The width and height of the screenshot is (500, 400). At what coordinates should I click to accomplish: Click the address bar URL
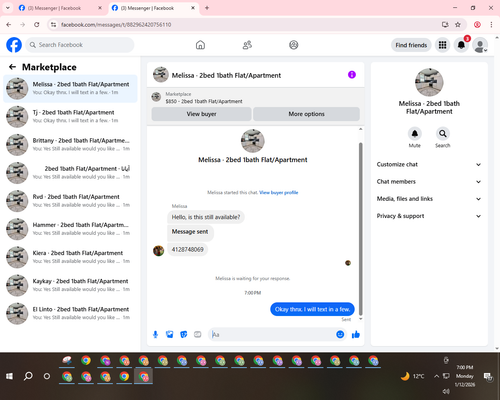[x=116, y=25]
